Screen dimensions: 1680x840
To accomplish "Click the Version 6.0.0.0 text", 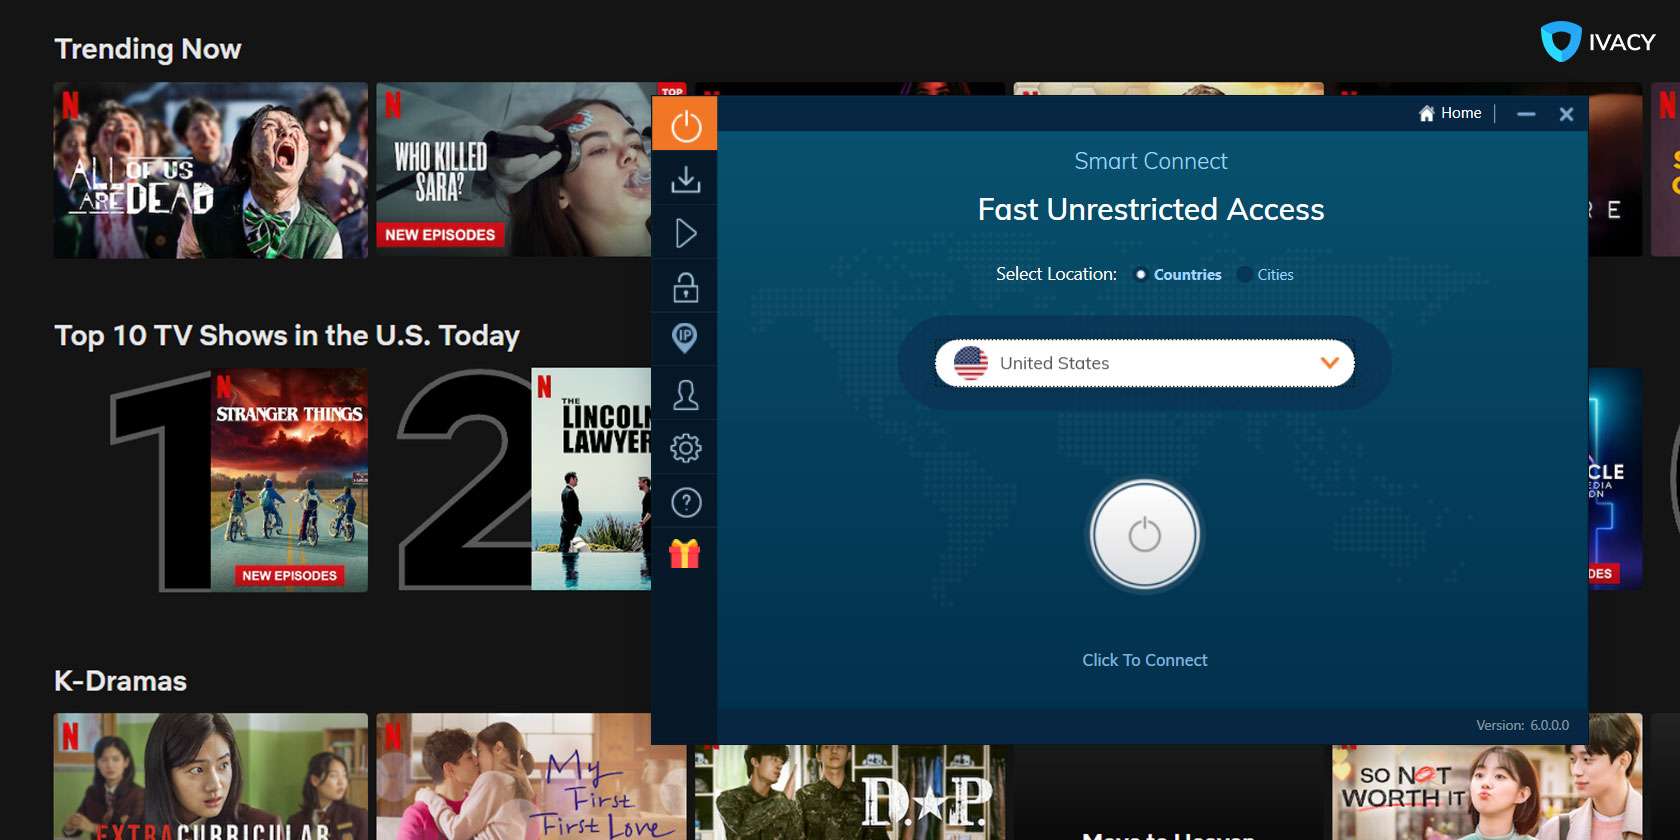I will [x=1522, y=725].
